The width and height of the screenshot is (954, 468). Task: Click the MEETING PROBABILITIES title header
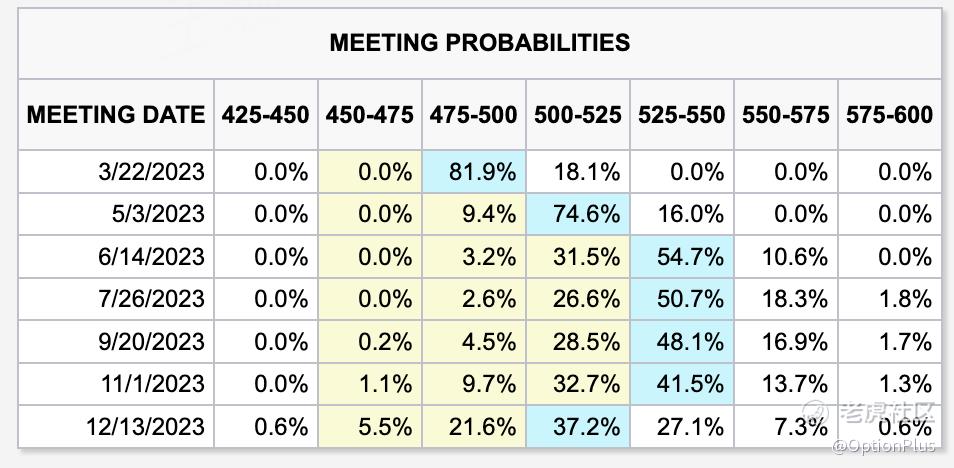click(x=479, y=43)
